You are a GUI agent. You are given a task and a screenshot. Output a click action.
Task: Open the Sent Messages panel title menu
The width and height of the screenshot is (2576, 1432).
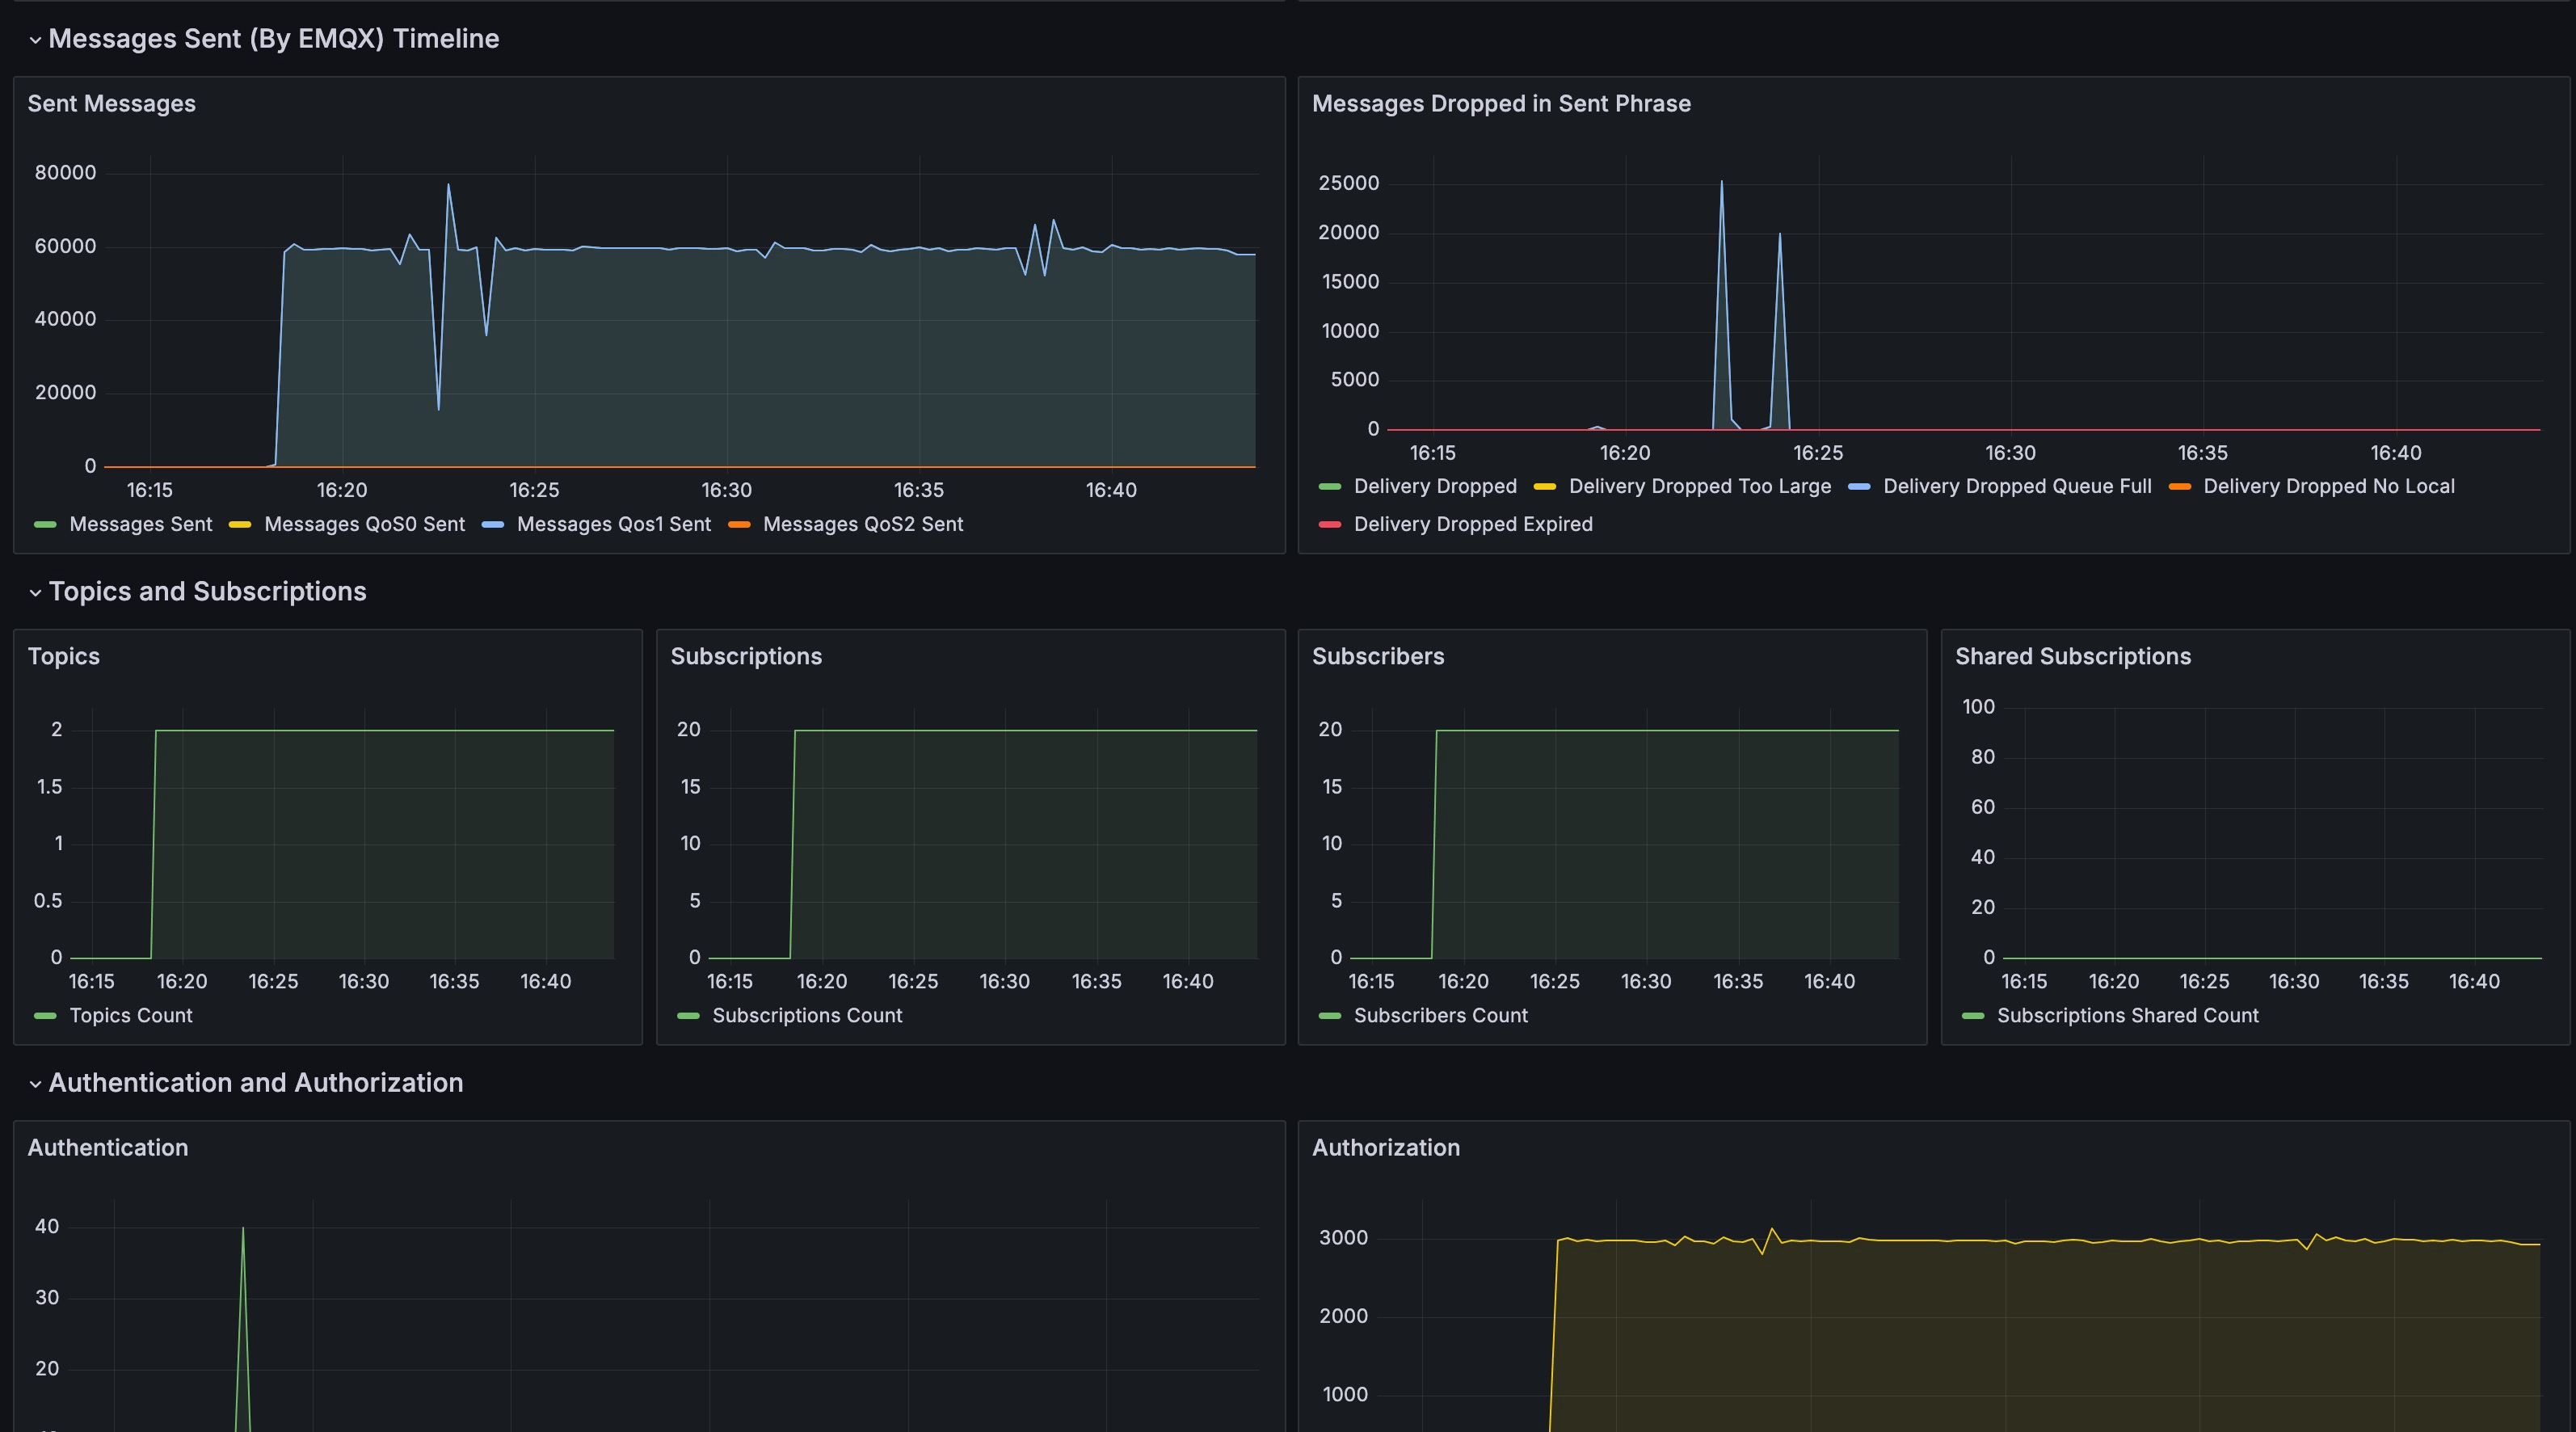tap(112, 103)
